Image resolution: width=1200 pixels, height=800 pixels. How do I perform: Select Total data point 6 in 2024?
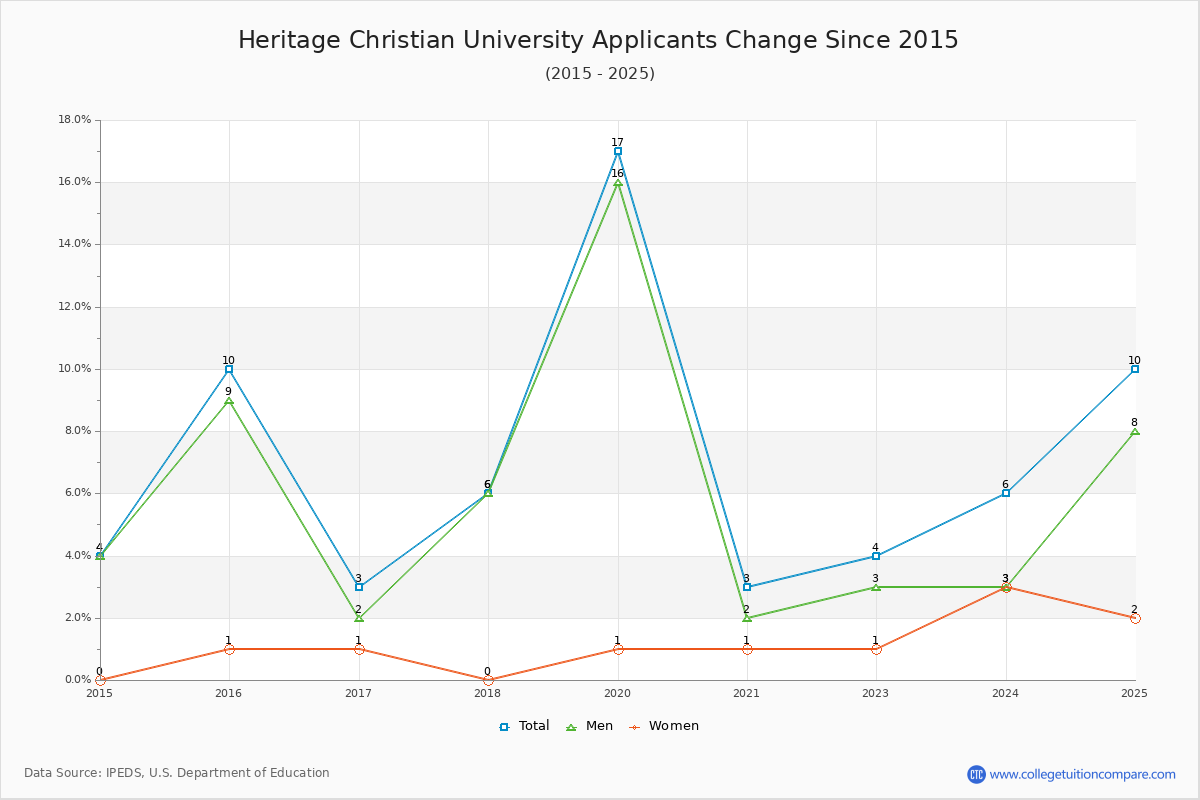[1006, 493]
